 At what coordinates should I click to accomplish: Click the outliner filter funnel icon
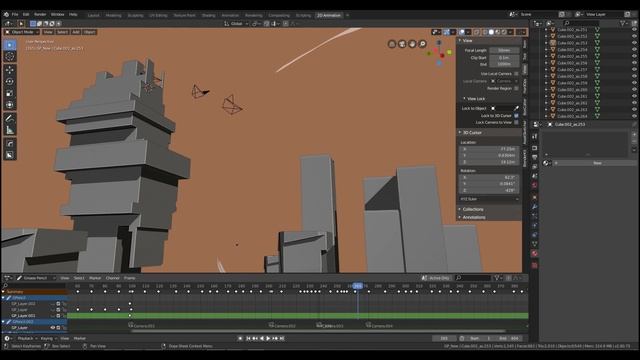click(x=622, y=24)
